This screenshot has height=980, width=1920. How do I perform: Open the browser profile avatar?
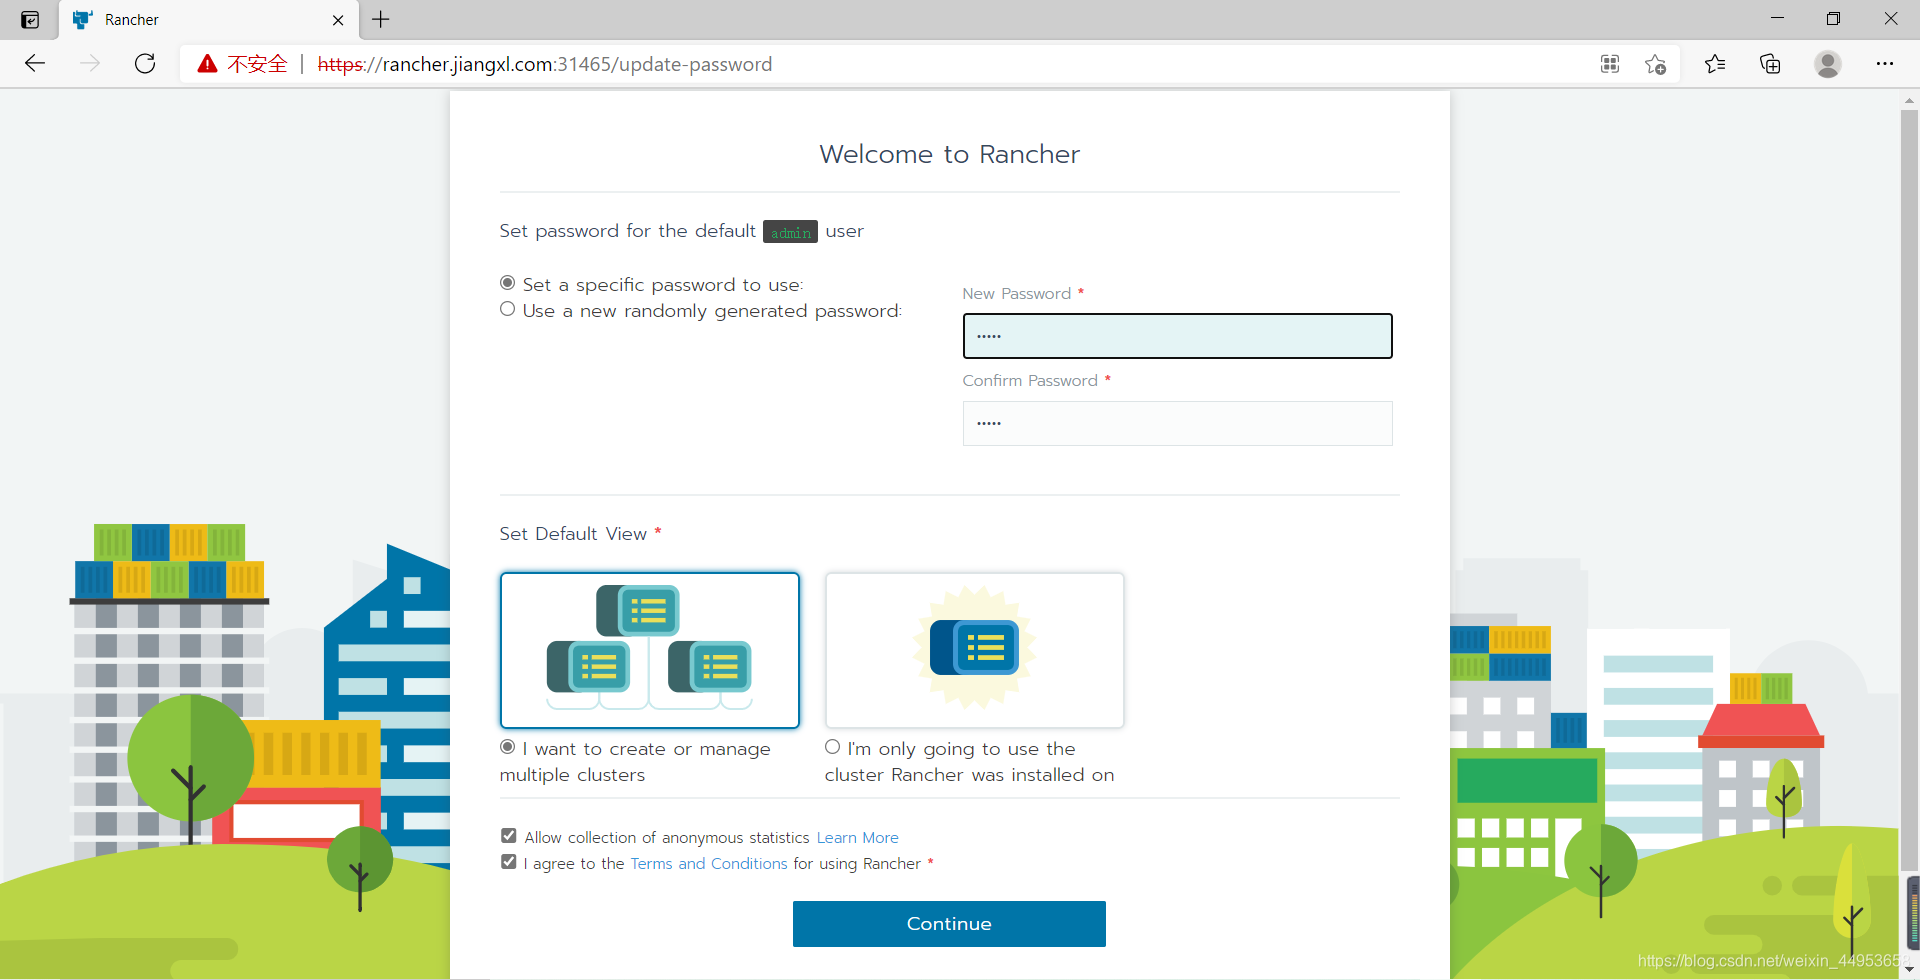(1828, 64)
